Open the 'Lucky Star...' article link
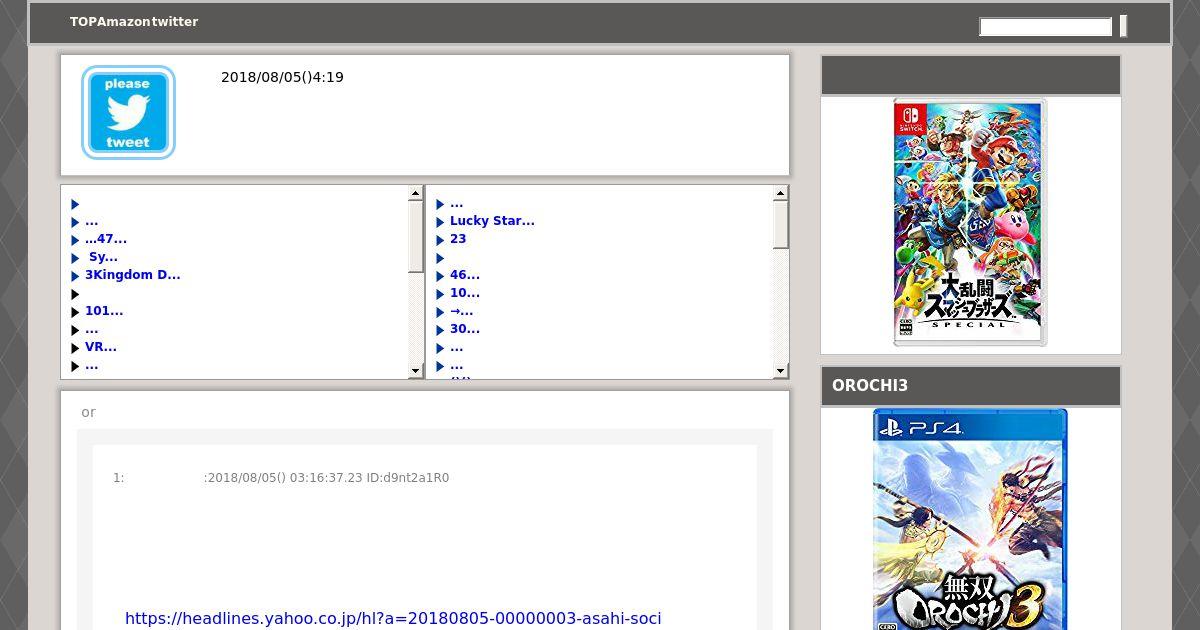Image resolution: width=1200 pixels, height=630 pixels. coord(492,221)
